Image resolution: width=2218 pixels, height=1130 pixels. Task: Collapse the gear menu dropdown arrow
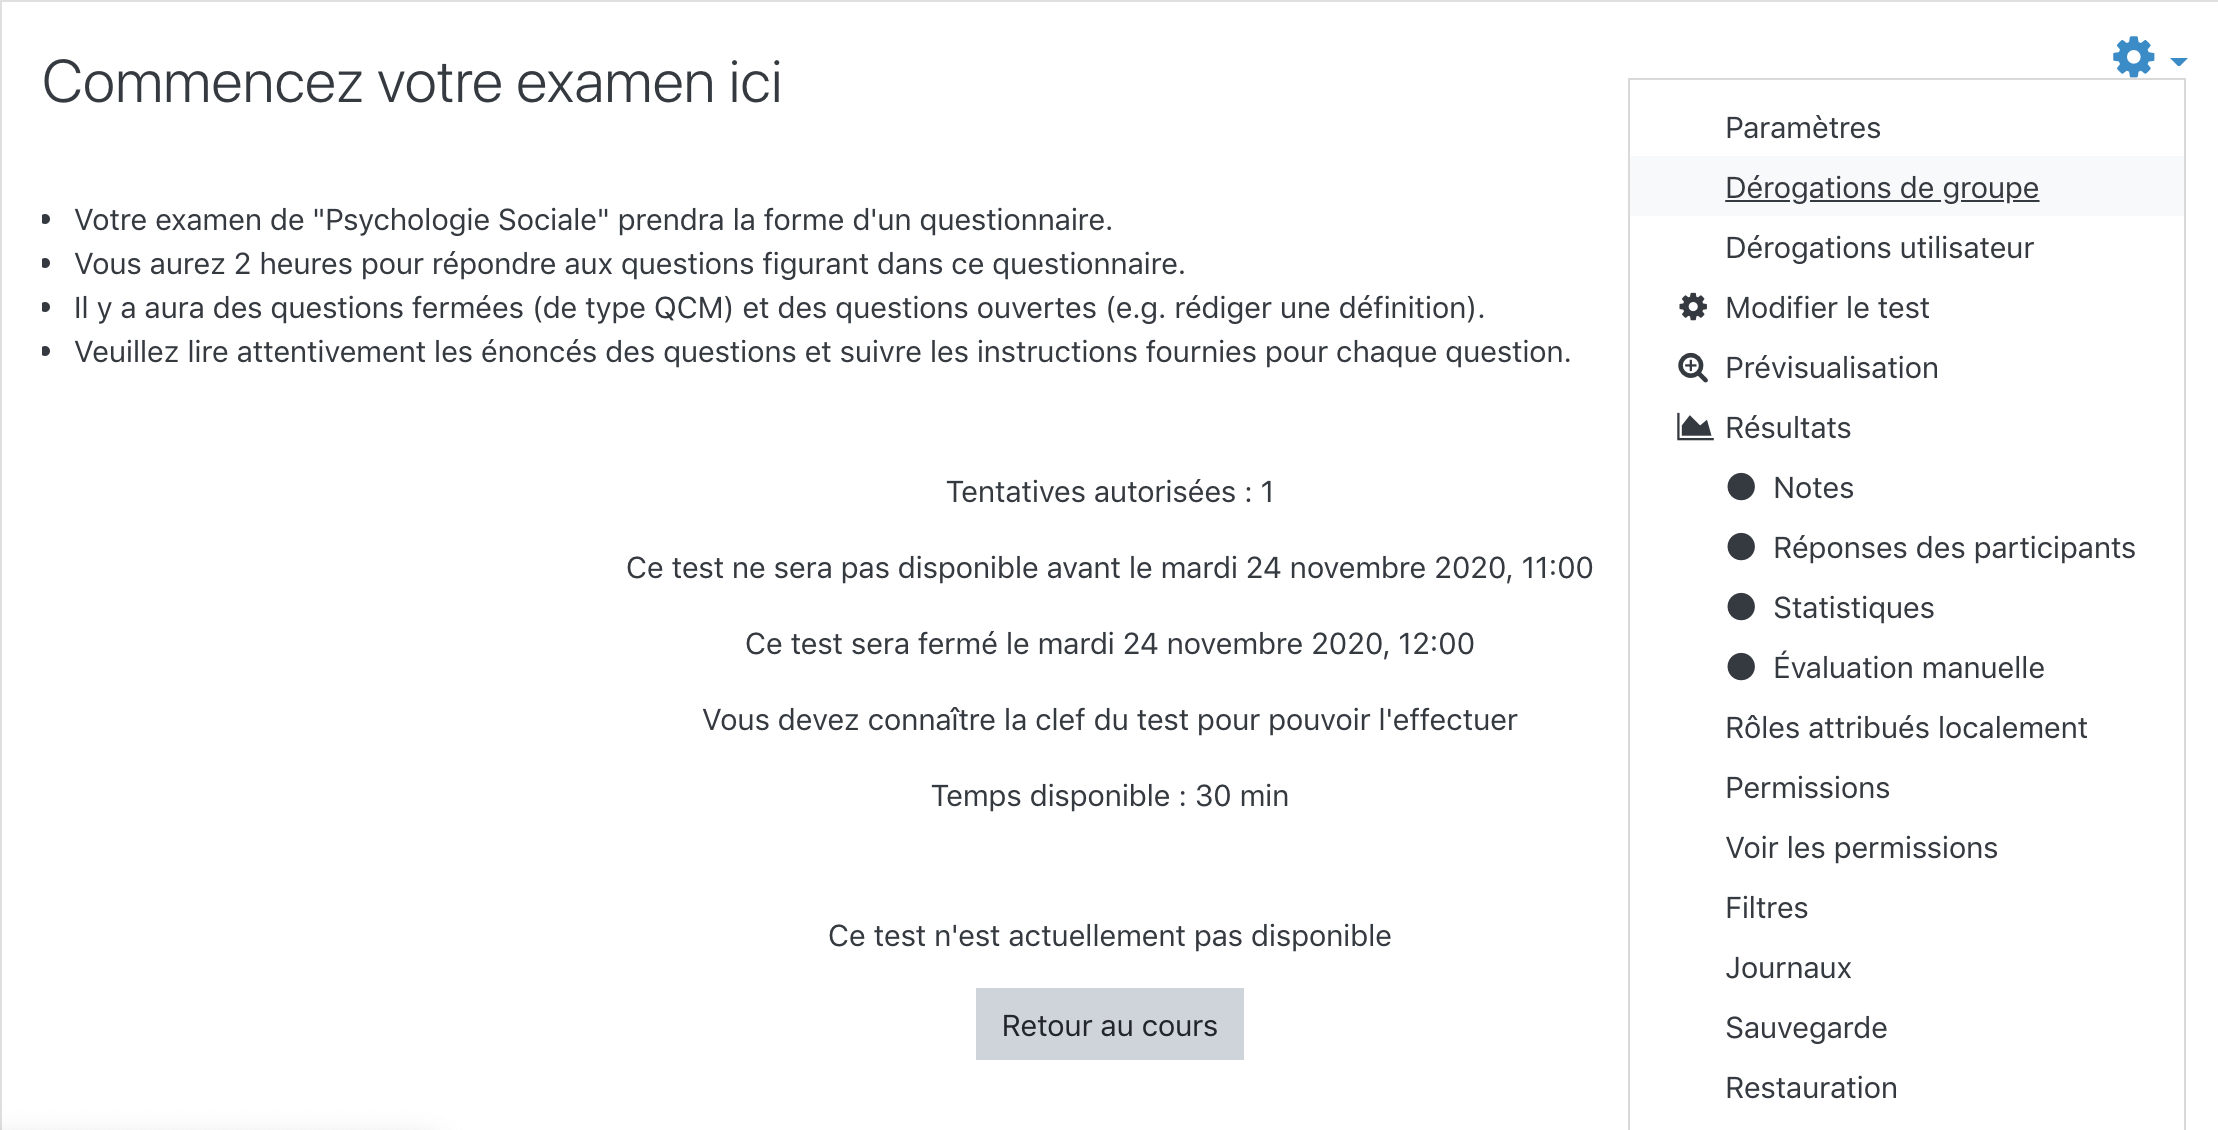[2179, 62]
